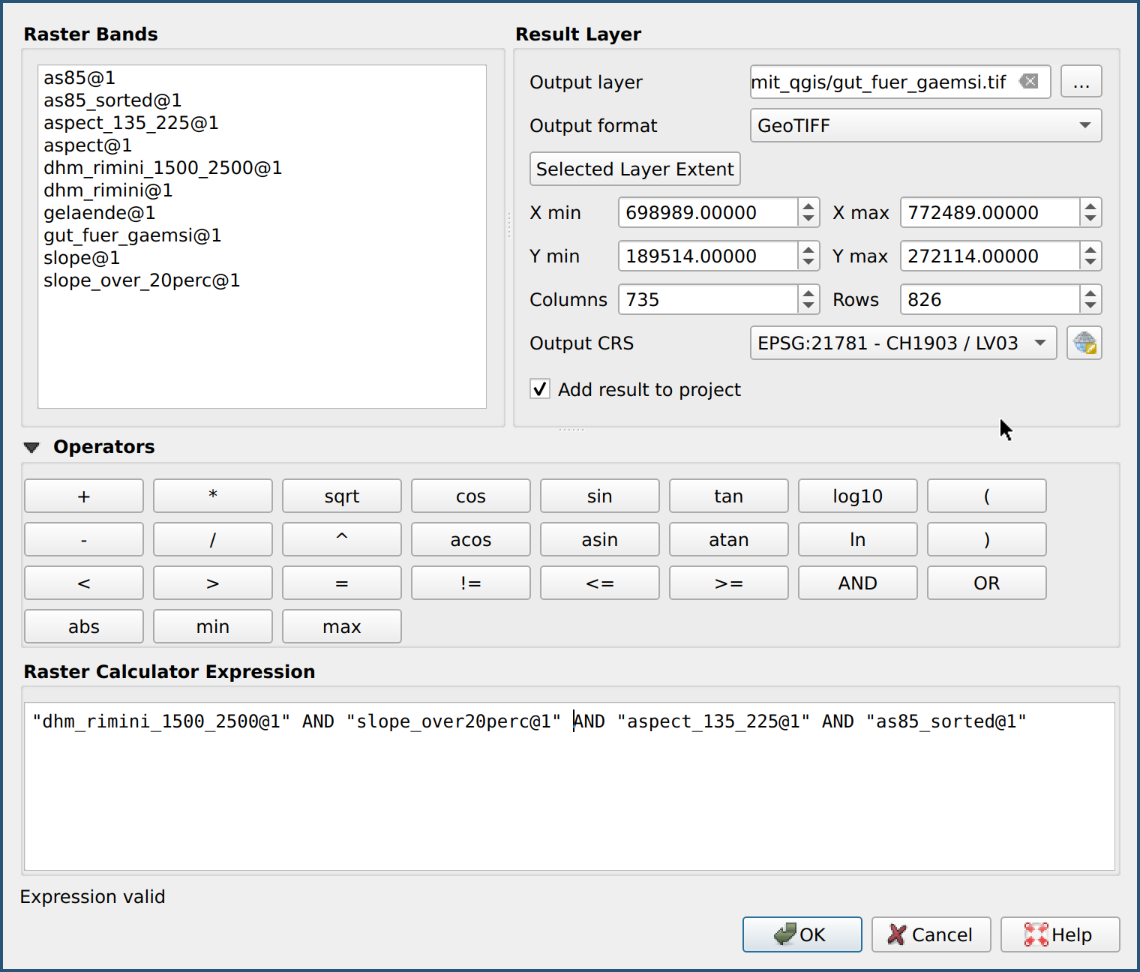Open the Help for raster calculator
Image resolution: width=1140 pixels, height=972 pixels.
(1059, 934)
